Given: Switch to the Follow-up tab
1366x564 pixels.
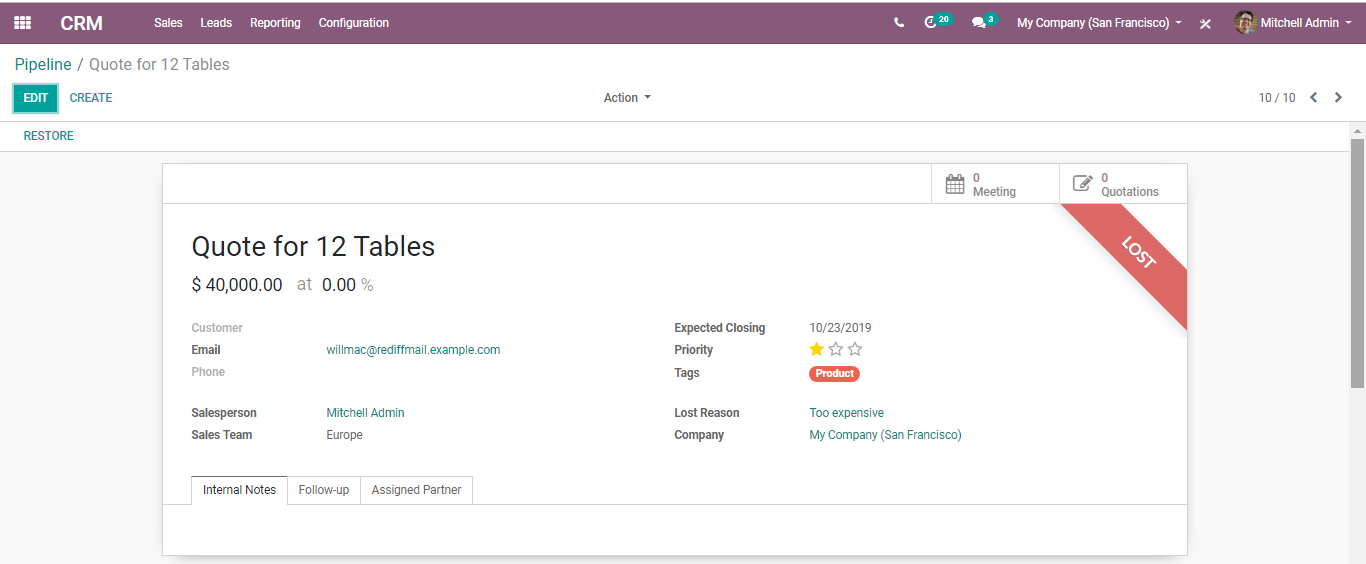Looking at the screenshot, I should coord(323,490).
